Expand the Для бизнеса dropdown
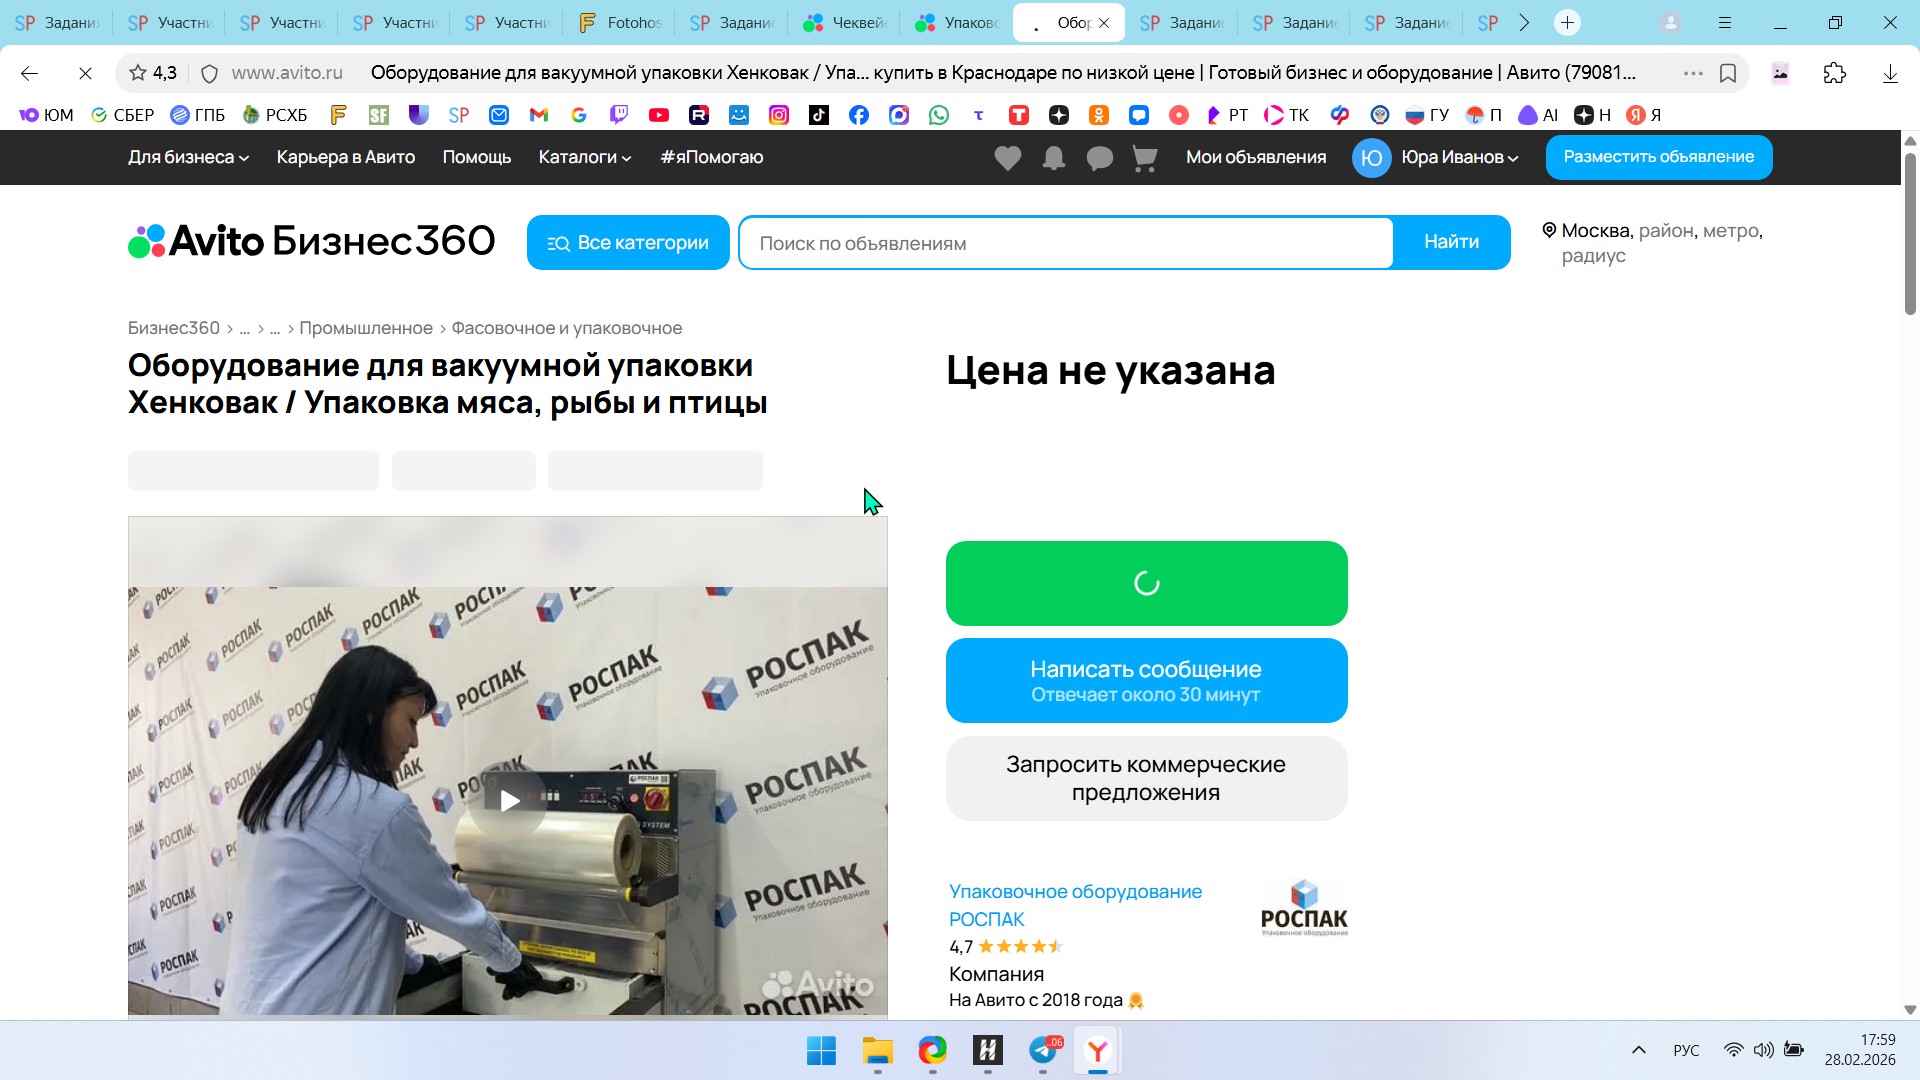Image resolution: width=1920 pixels, height=1080 pixels. (188, 157)
